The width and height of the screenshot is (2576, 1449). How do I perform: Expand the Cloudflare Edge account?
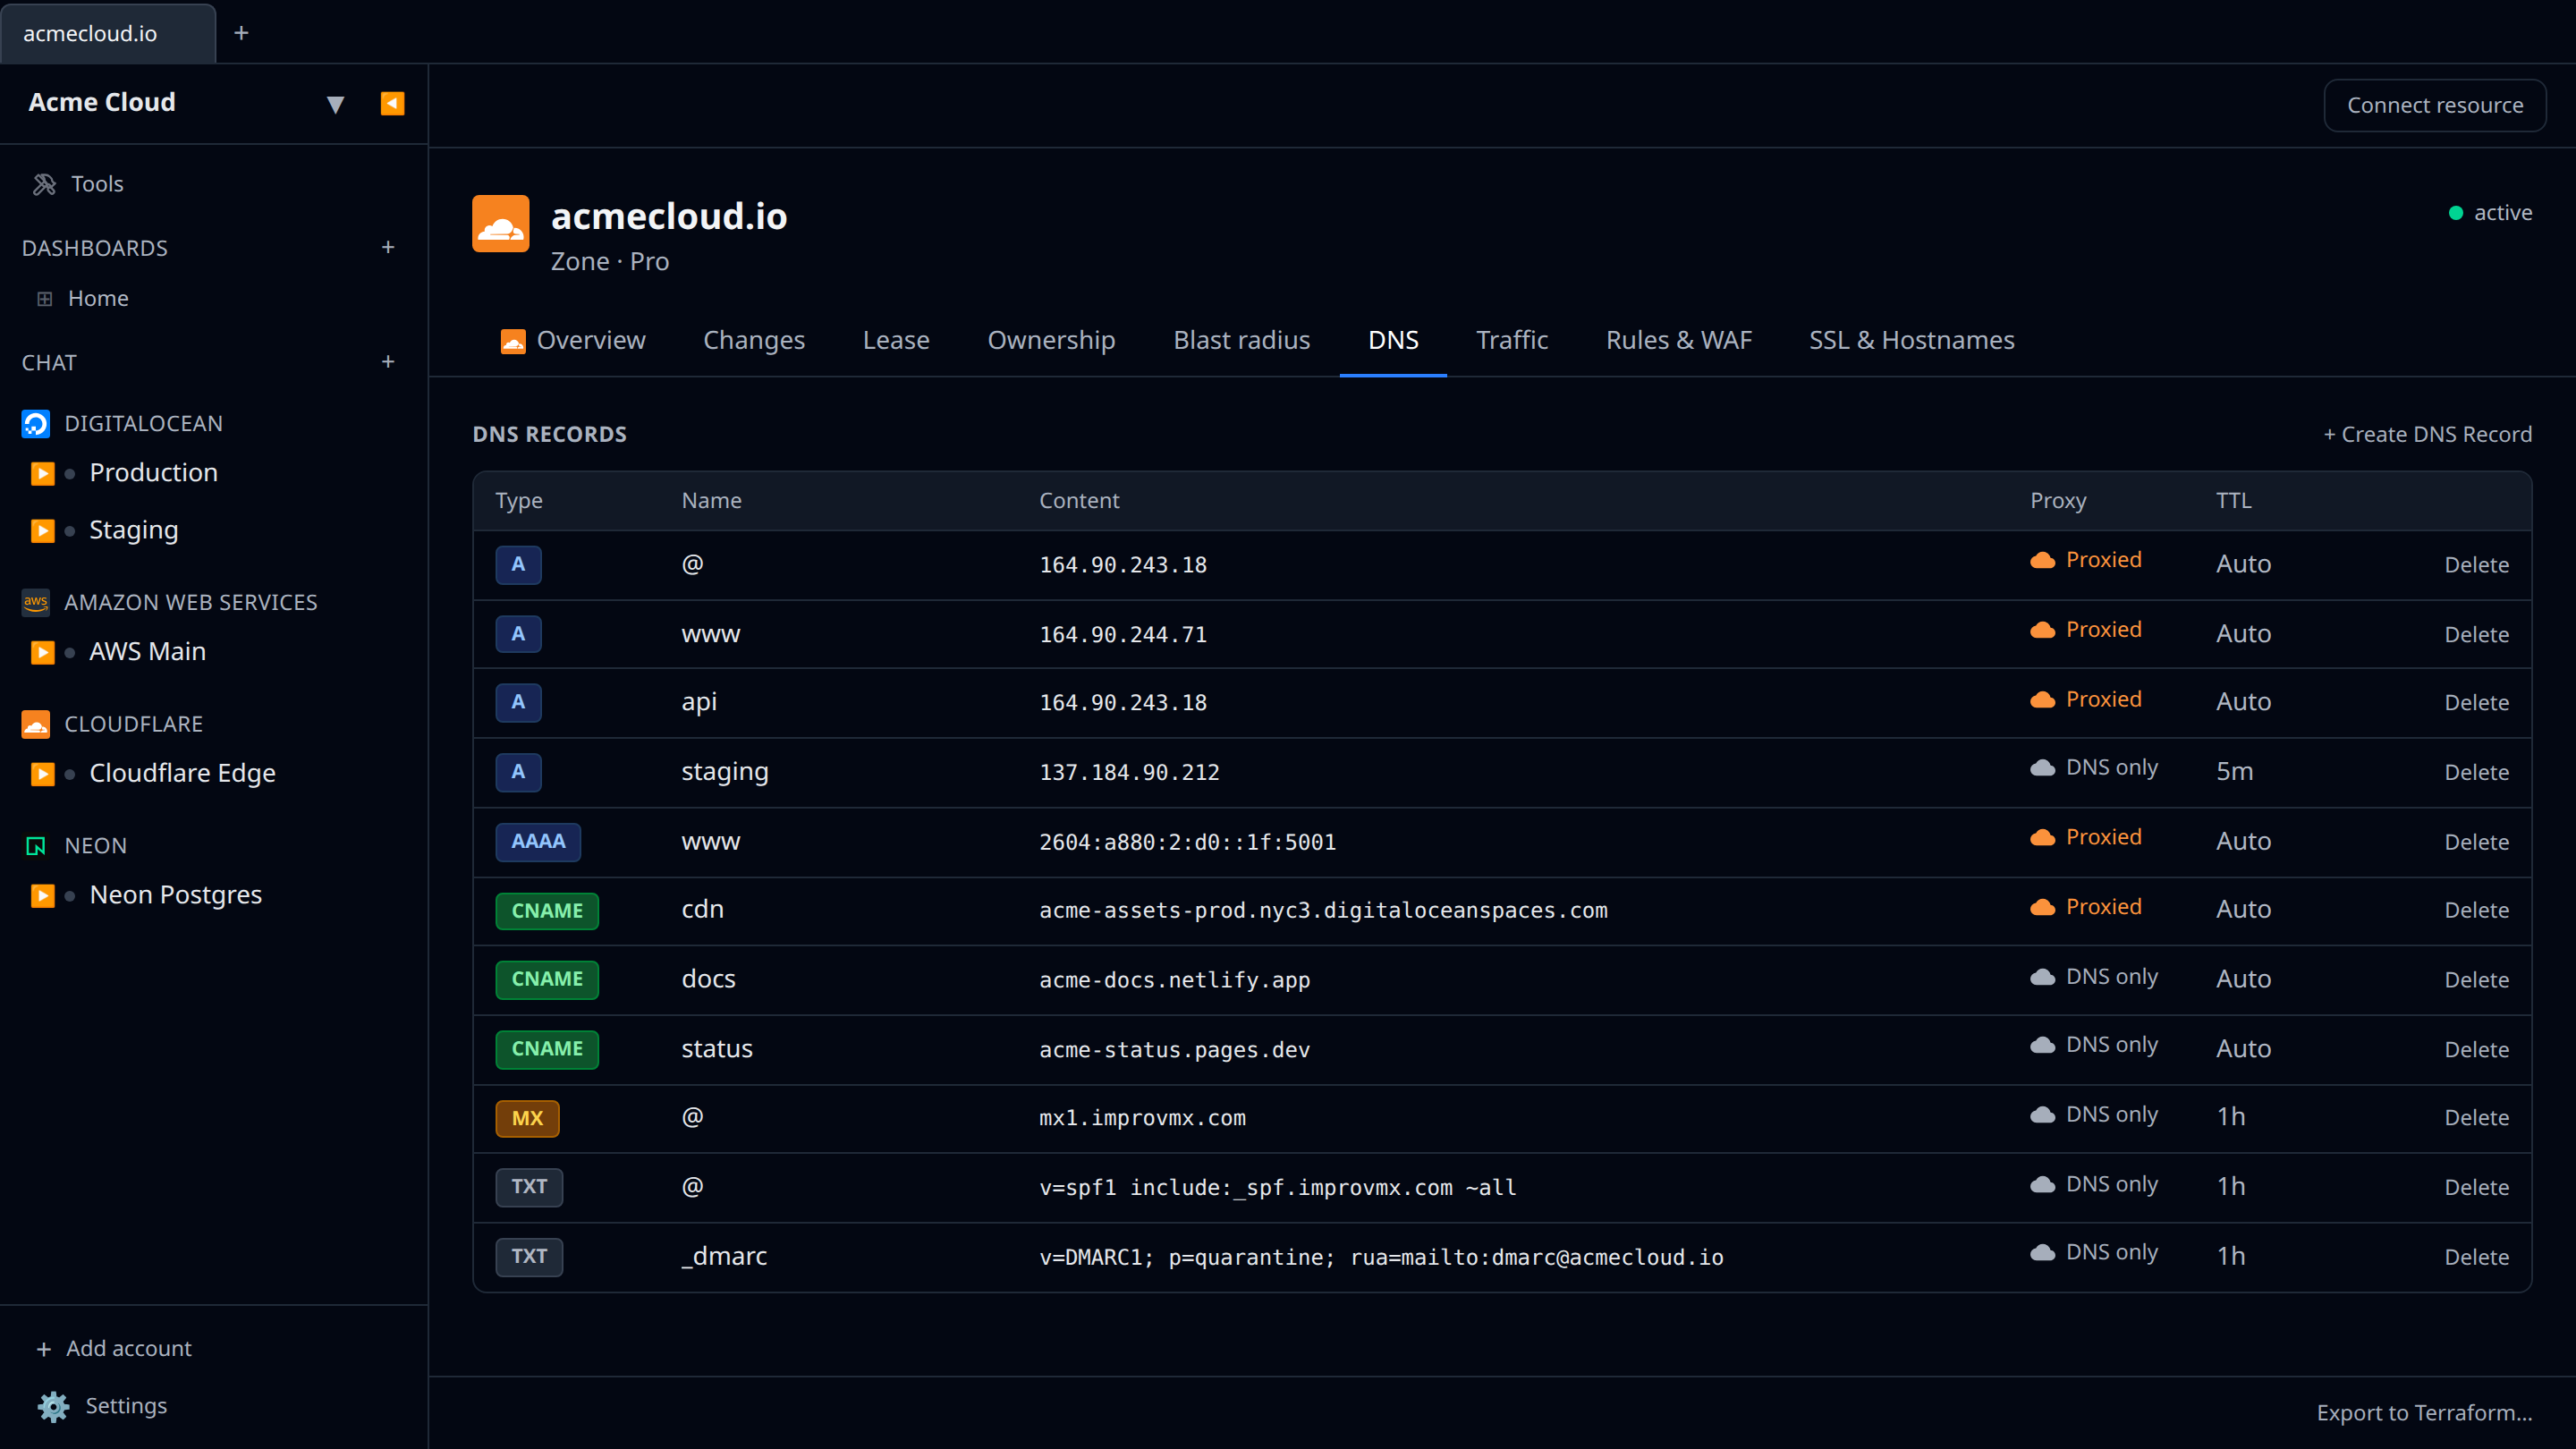pyautogui.click(x=42, y=774)
